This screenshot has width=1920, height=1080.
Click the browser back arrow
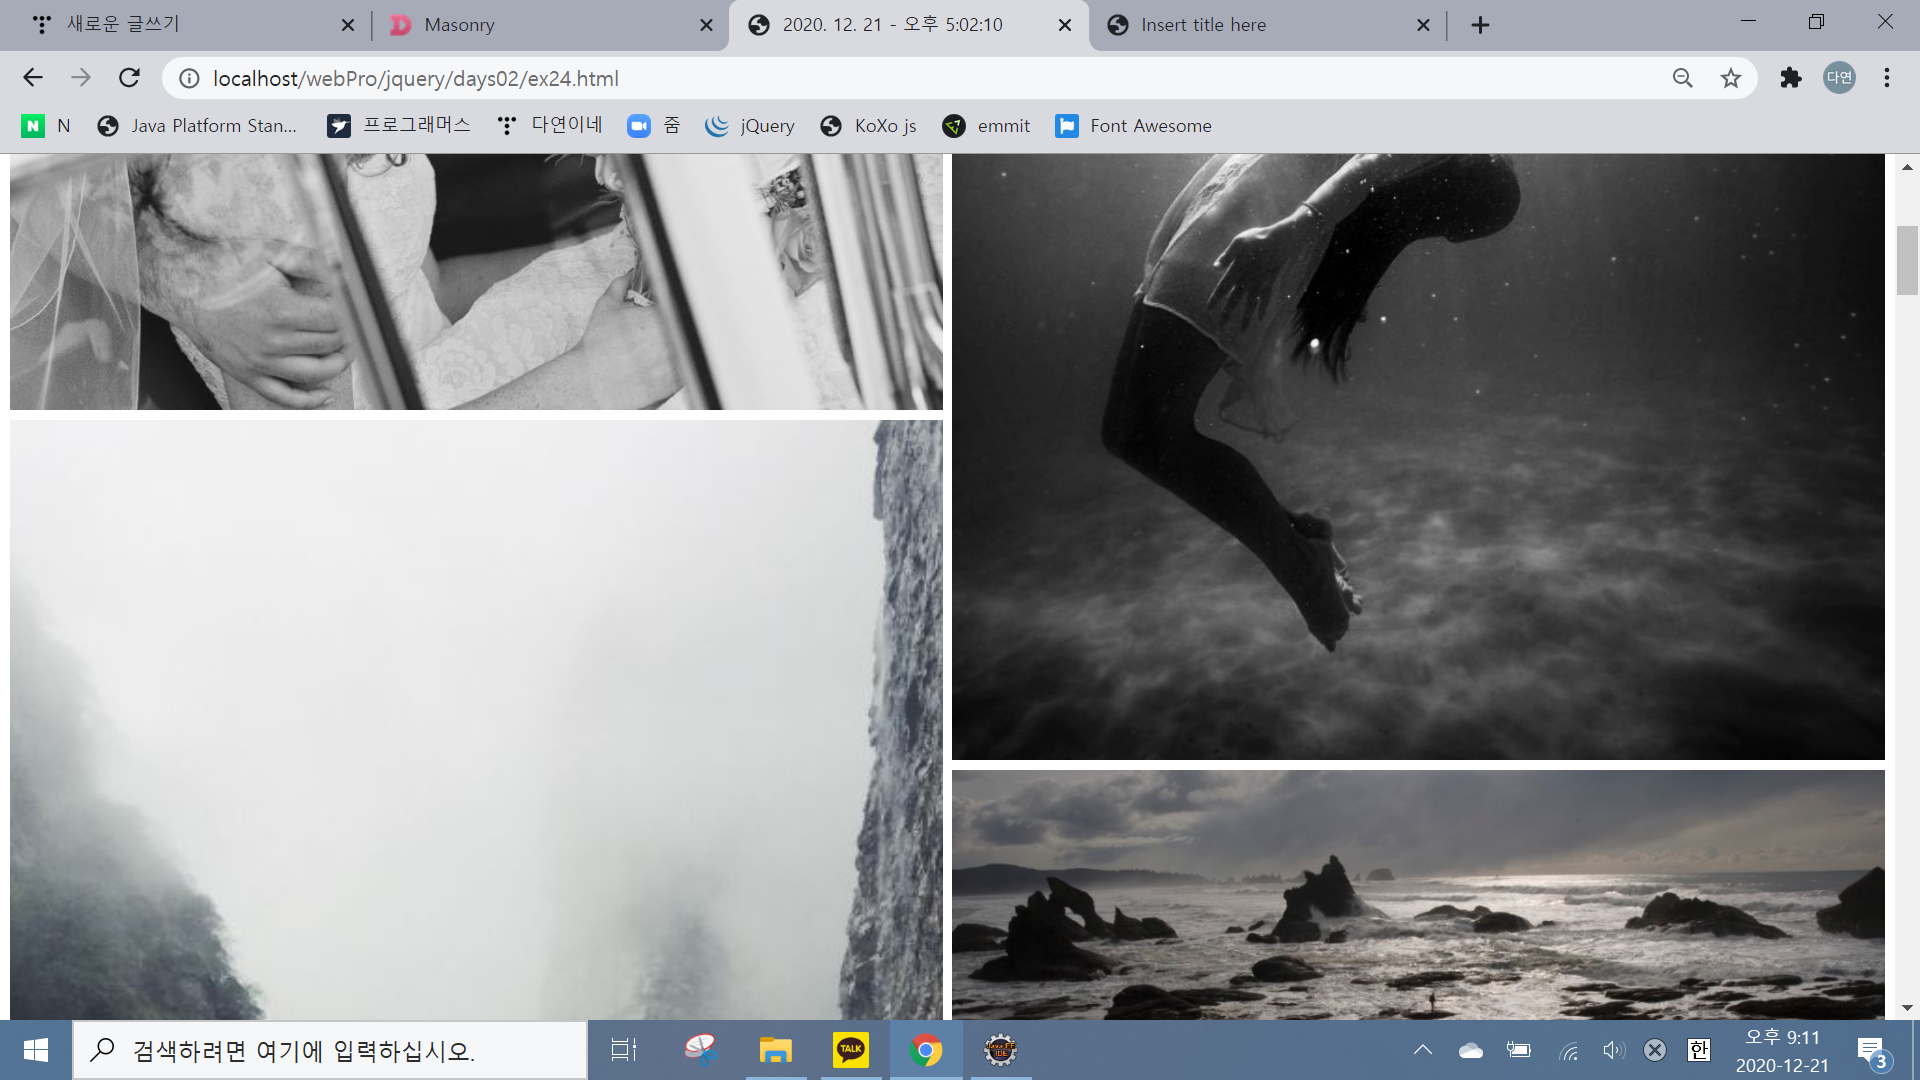(x=33, y=78)
